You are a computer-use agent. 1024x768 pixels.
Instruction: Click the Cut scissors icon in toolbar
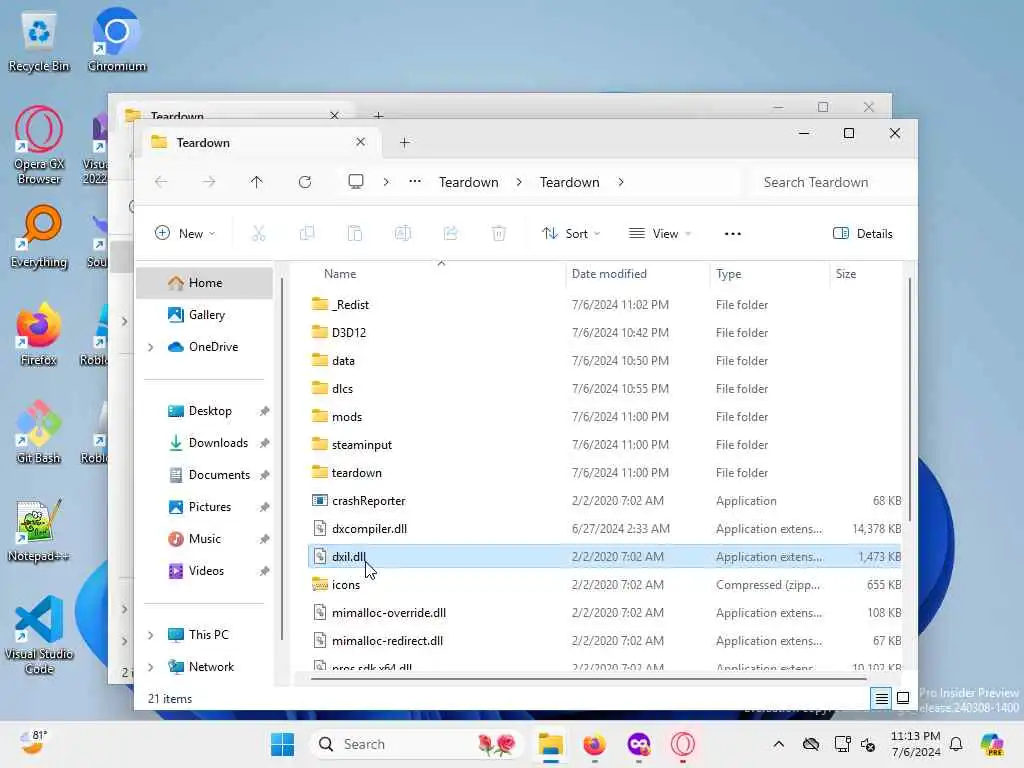pyautogui.click(x=259, y=233)
